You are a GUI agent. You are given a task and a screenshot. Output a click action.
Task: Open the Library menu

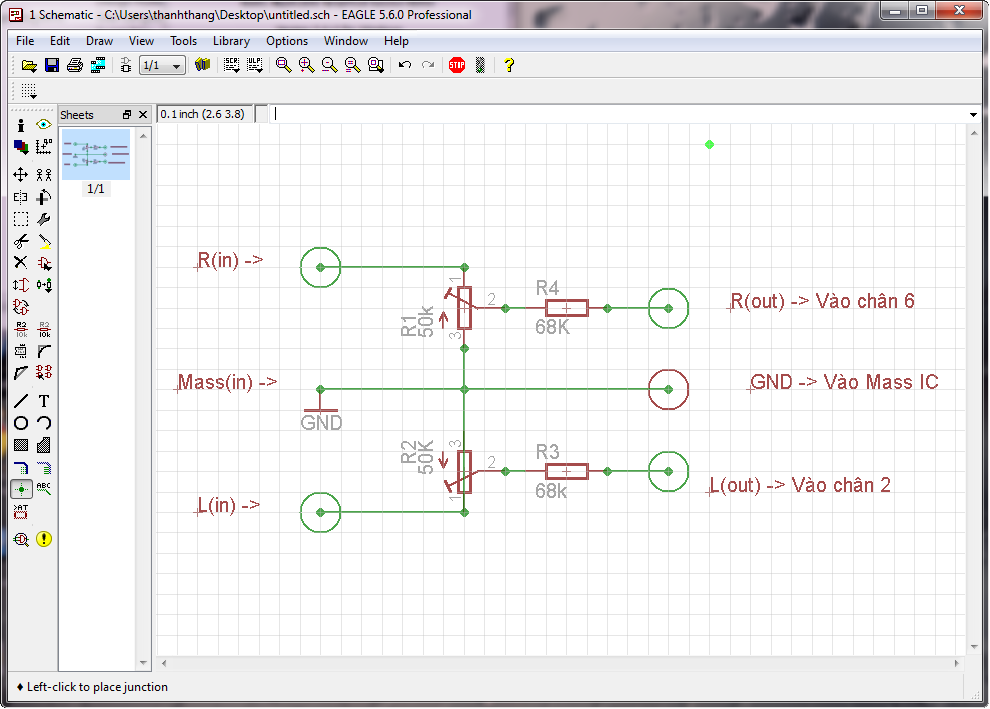(231, 41)
